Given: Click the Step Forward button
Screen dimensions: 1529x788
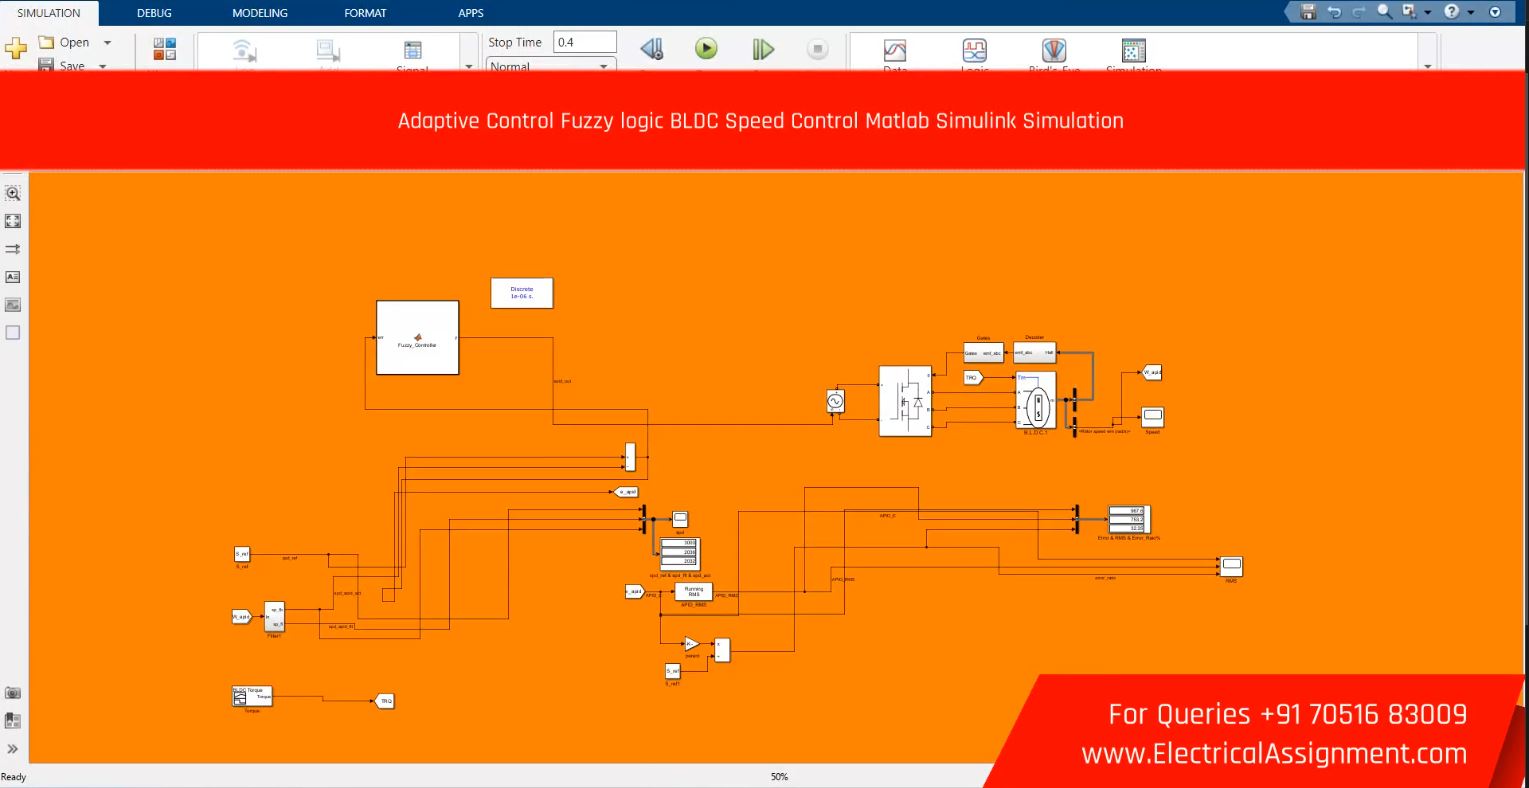Looking at the screenshot, I should (762, 49).
